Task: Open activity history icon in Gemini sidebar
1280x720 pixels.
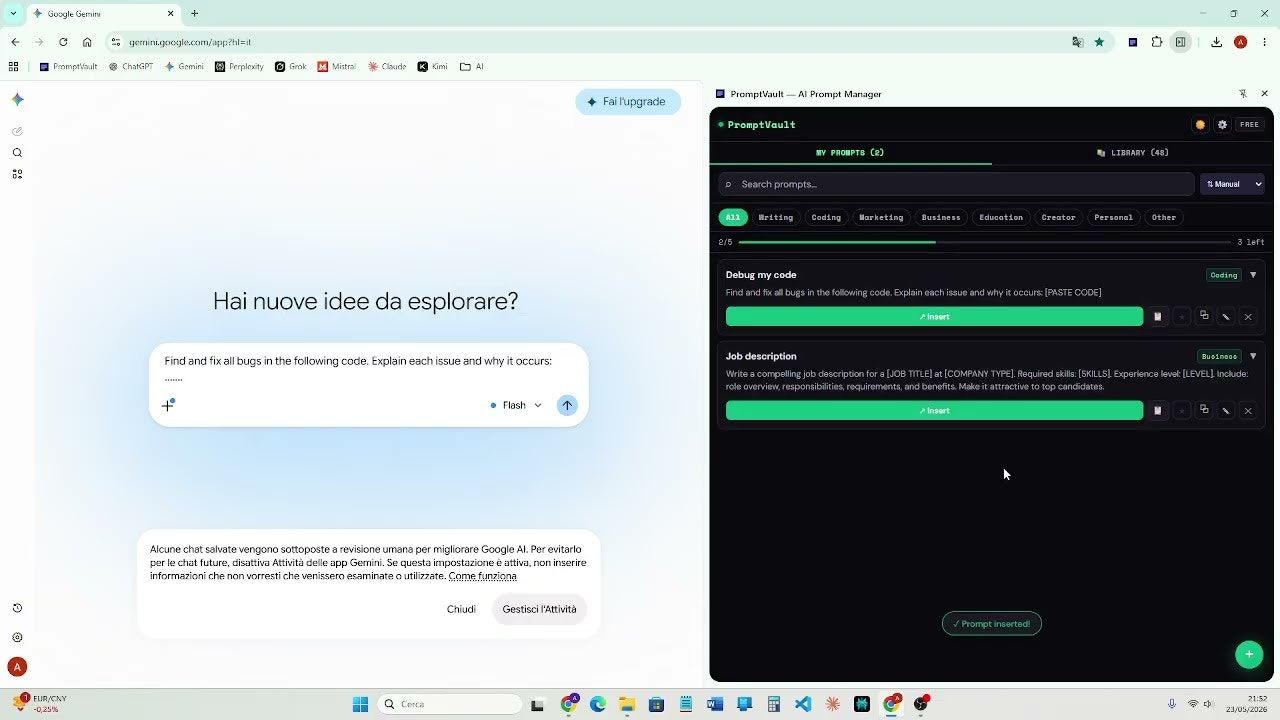Action: tap(17, 608)
